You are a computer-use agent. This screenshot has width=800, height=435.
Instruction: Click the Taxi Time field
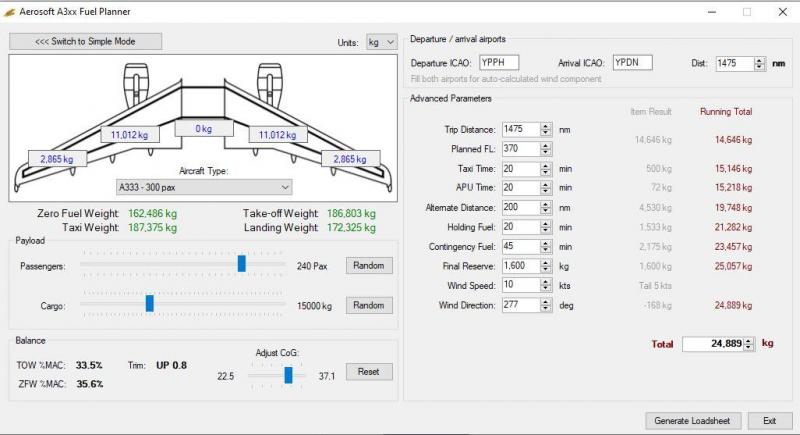pos(521,169)
